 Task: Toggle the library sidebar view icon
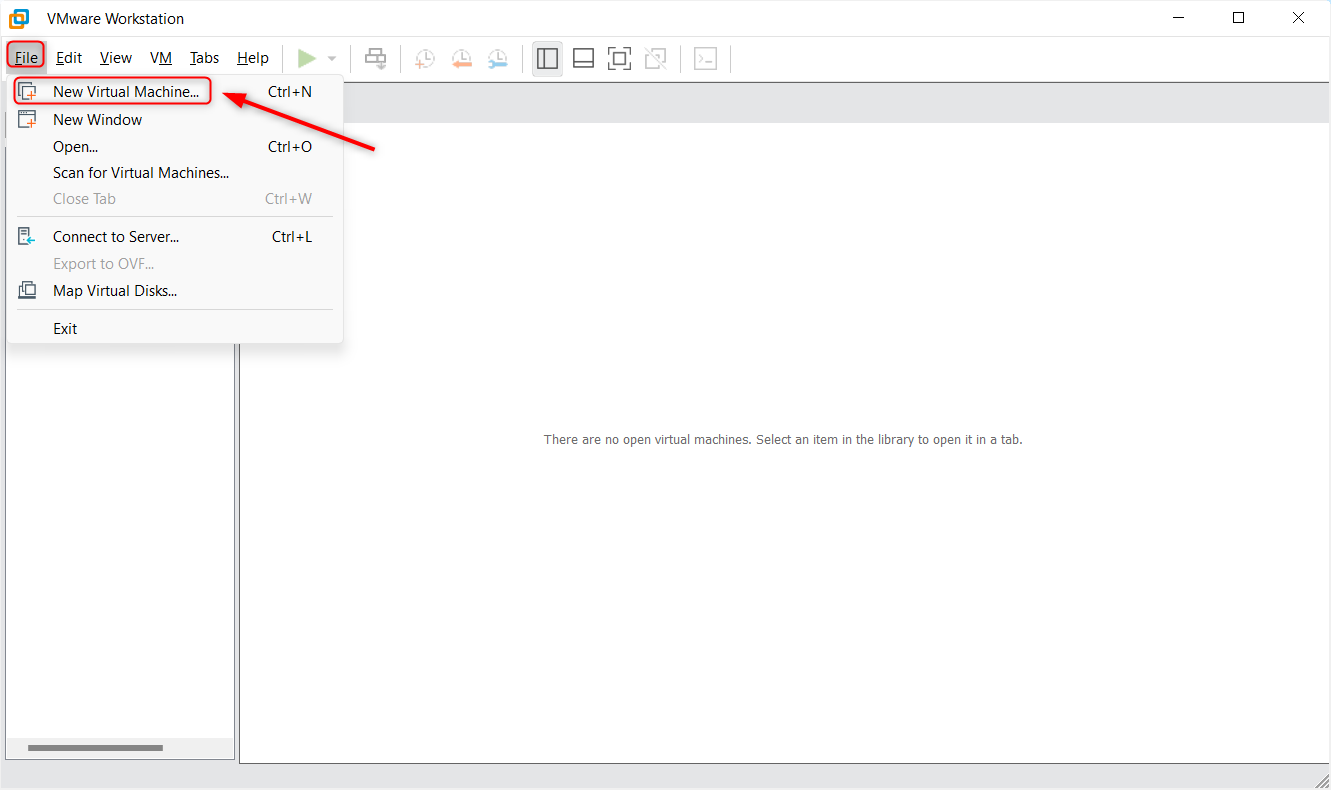[547, 59]
